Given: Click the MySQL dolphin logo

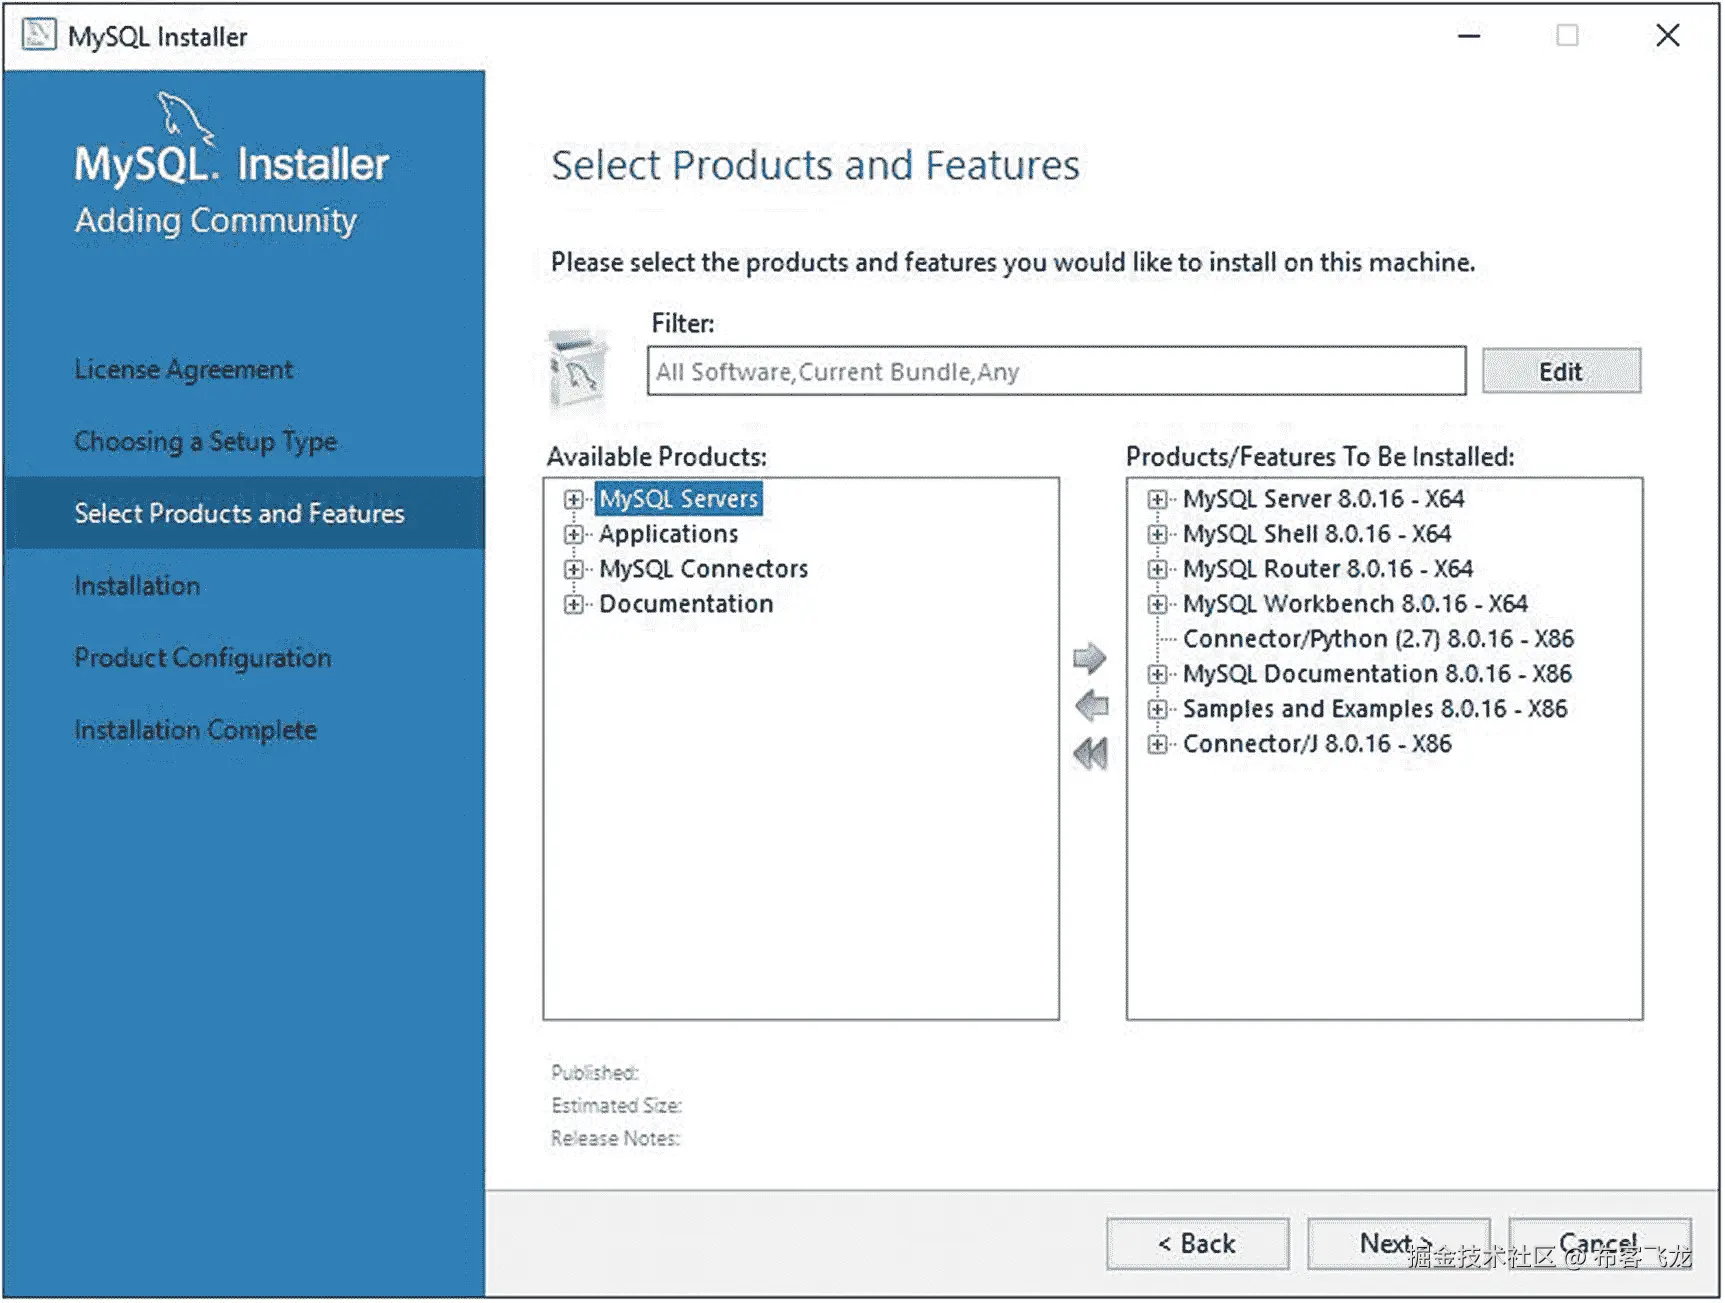Looking at the screenshot, I should tap(185, 117).
